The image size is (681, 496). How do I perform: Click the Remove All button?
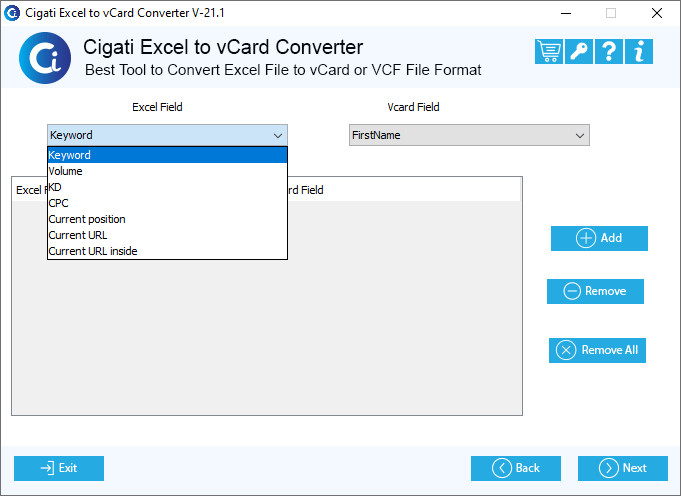point(597,350)
